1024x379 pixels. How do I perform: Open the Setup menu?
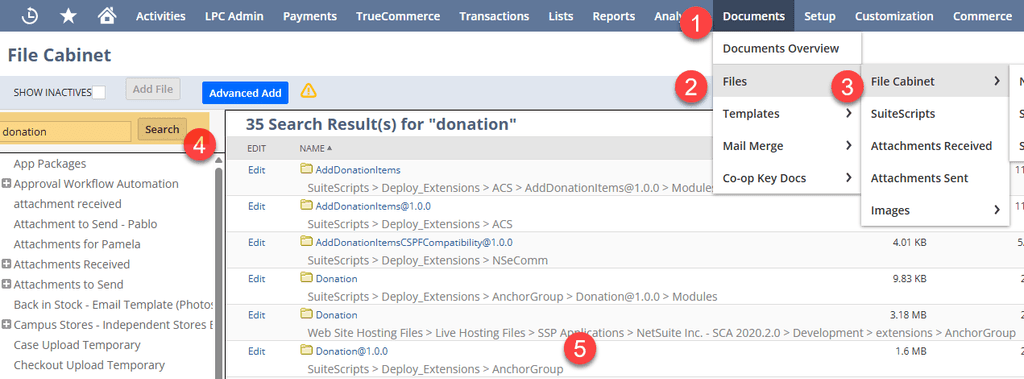(820, 16)
